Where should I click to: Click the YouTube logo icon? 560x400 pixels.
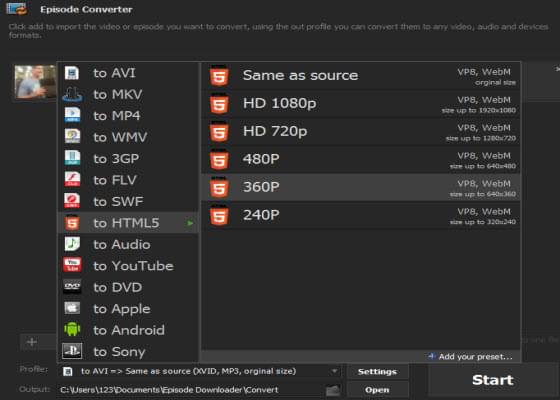point(72,265)
